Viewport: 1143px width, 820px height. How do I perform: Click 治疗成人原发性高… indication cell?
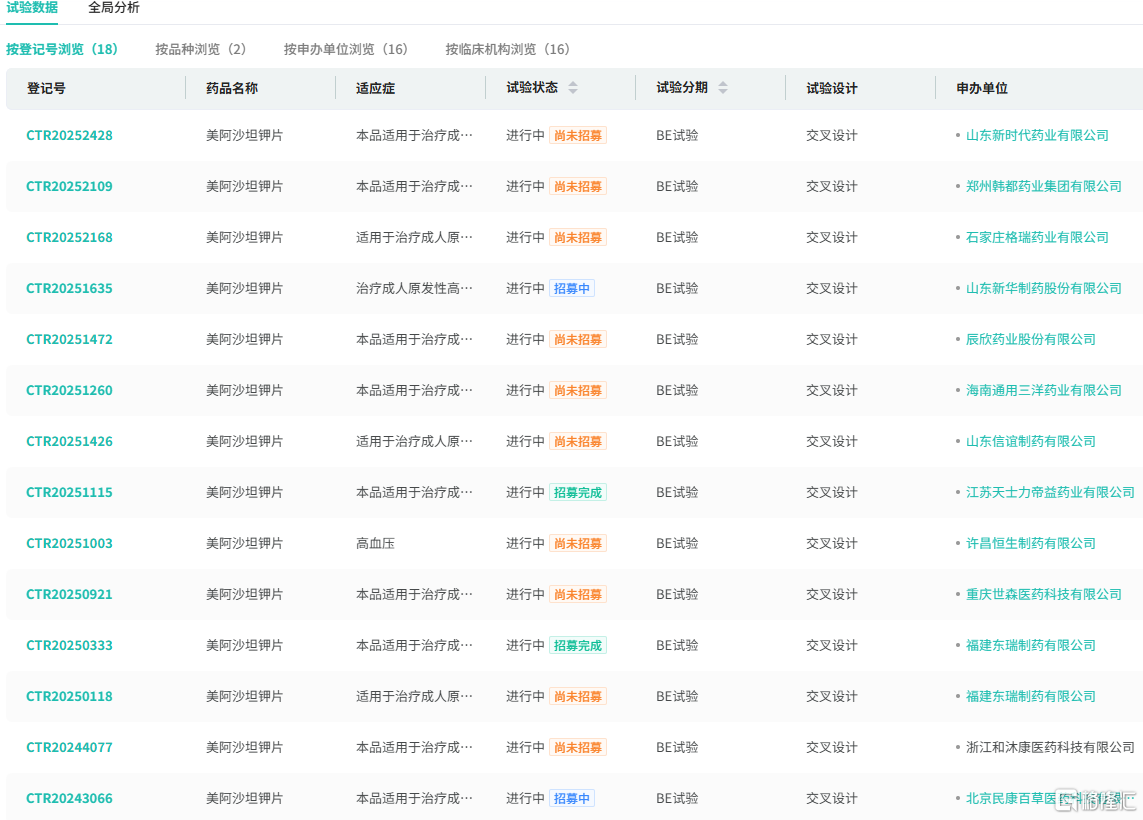tap(414, 289)
